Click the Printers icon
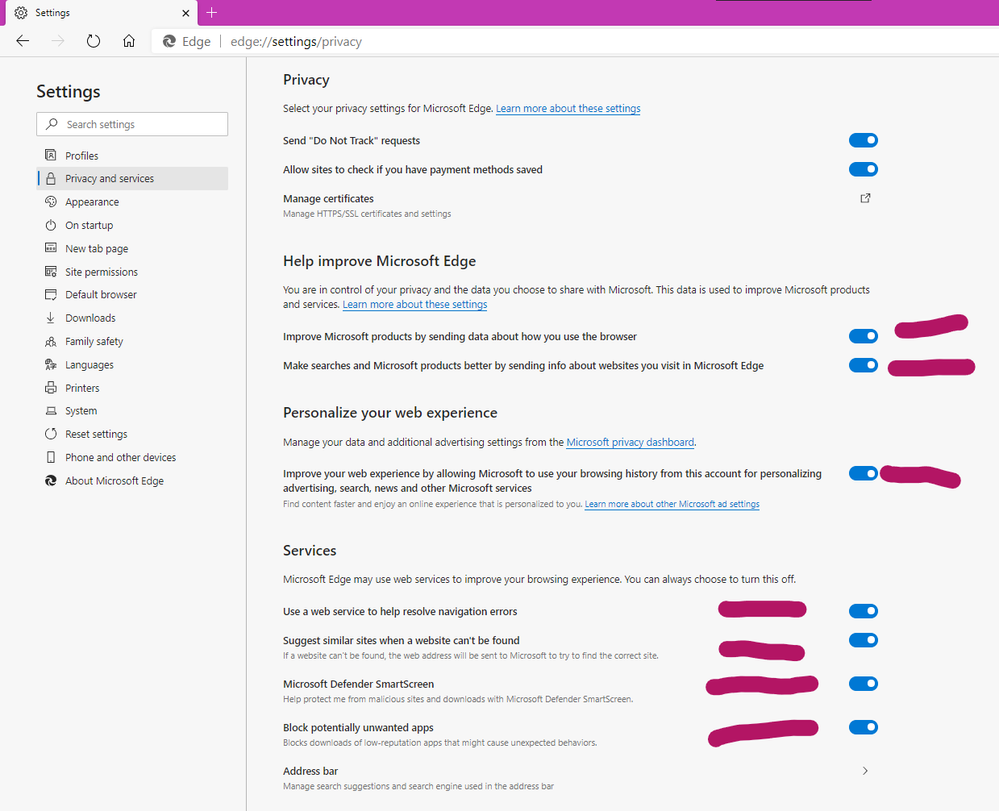 [50, 387]
